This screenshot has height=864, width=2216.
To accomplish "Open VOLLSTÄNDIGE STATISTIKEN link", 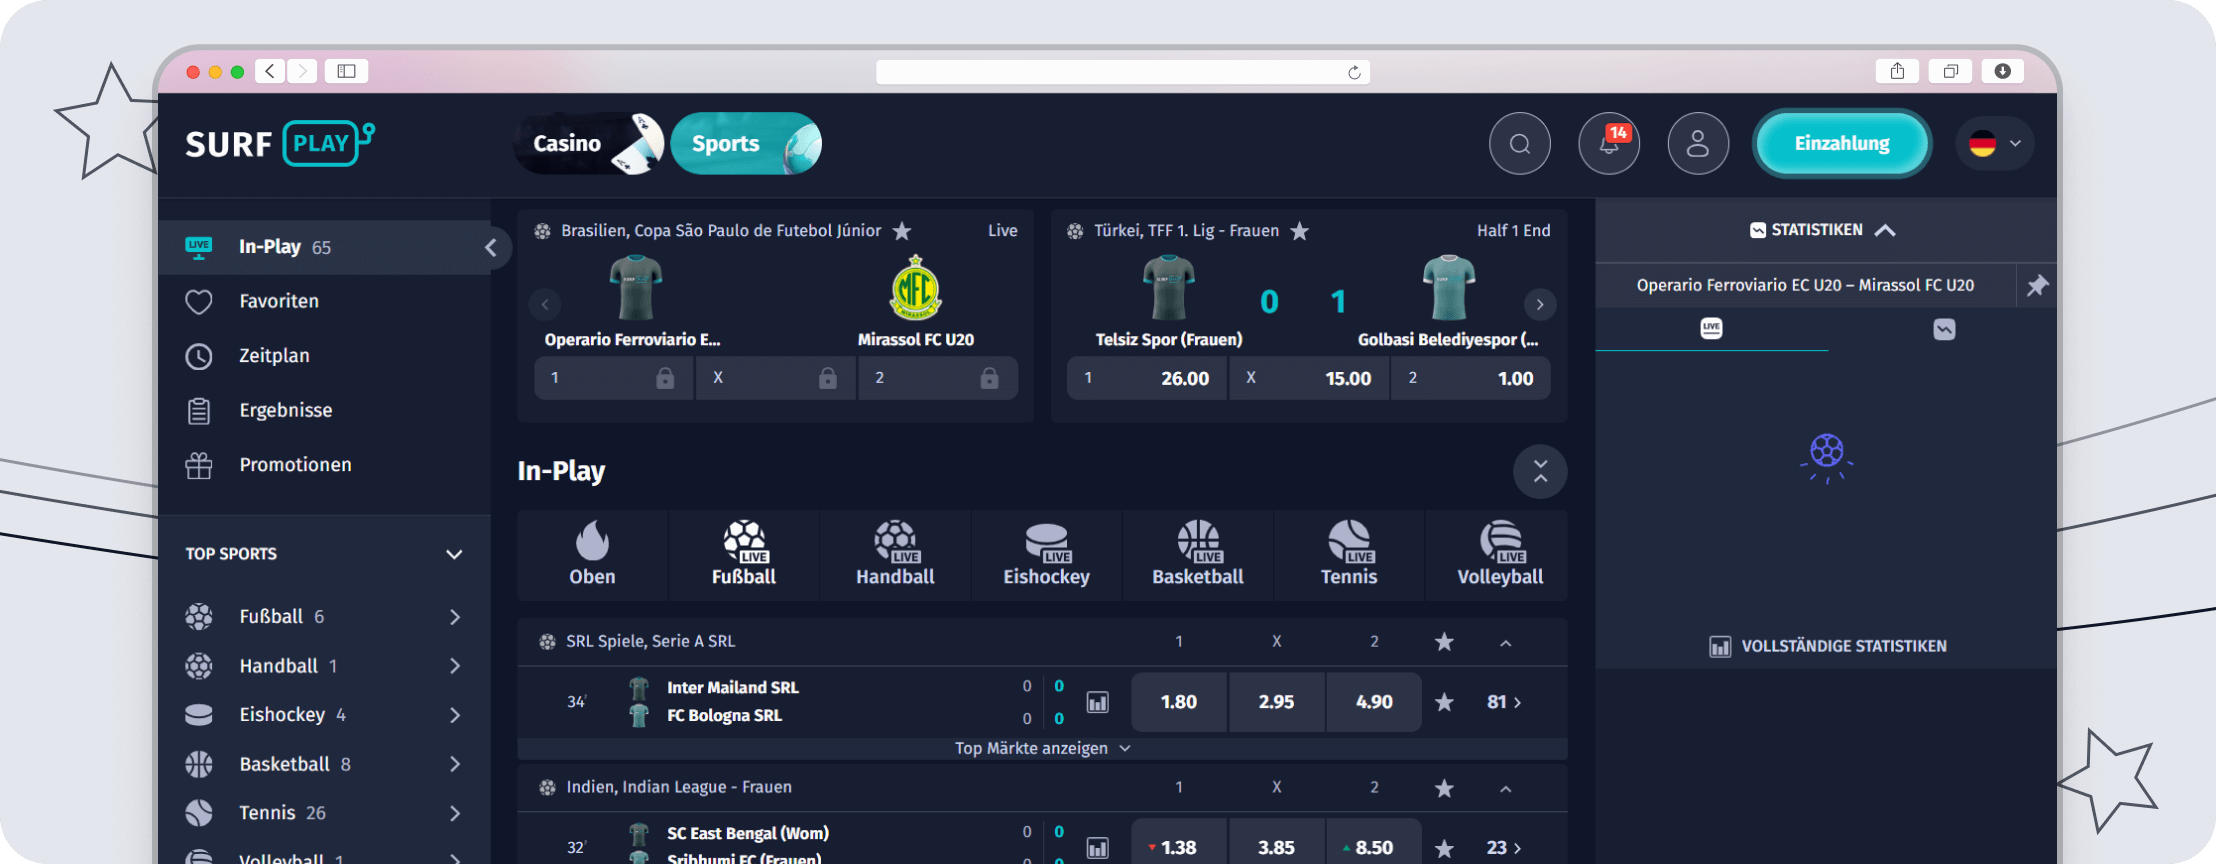I will [1828, 647].
